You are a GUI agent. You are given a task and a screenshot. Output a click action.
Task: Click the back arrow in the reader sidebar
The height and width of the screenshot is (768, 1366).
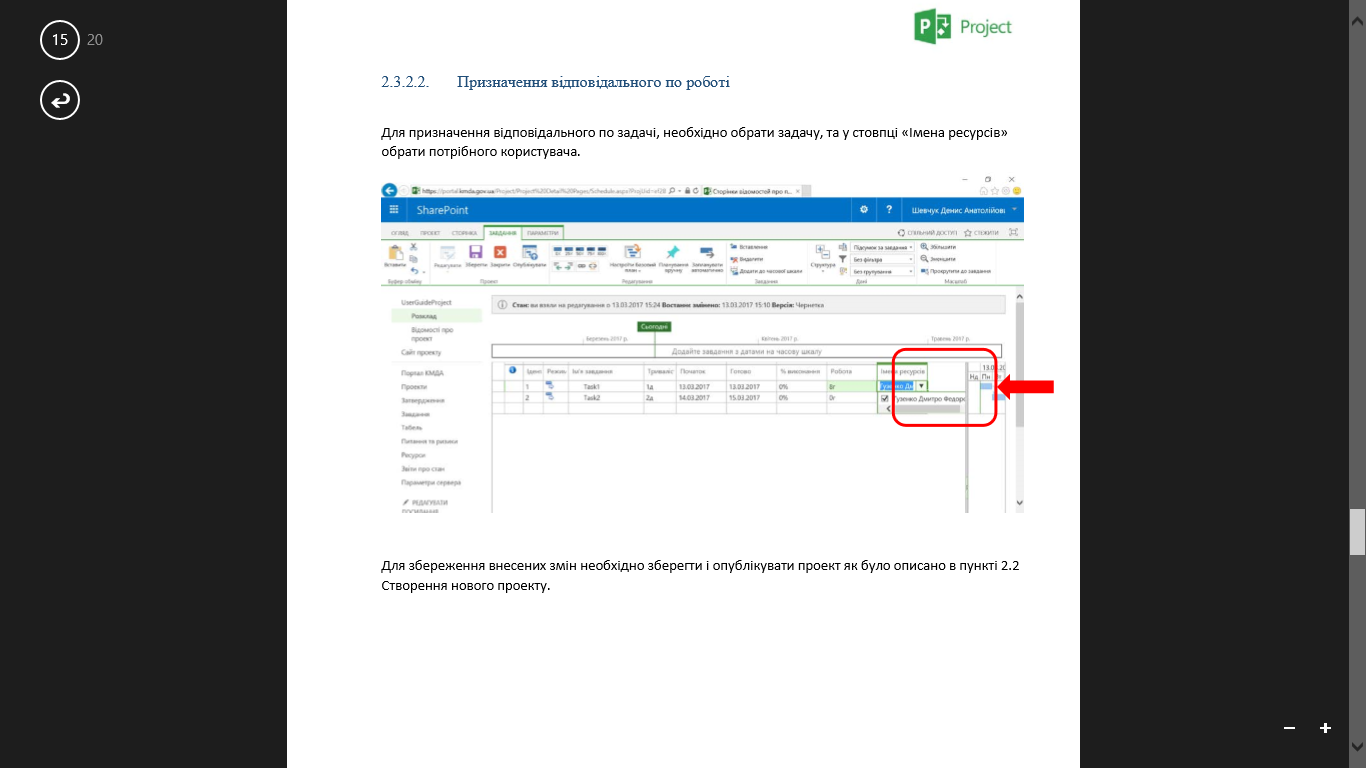click(60, 100)
